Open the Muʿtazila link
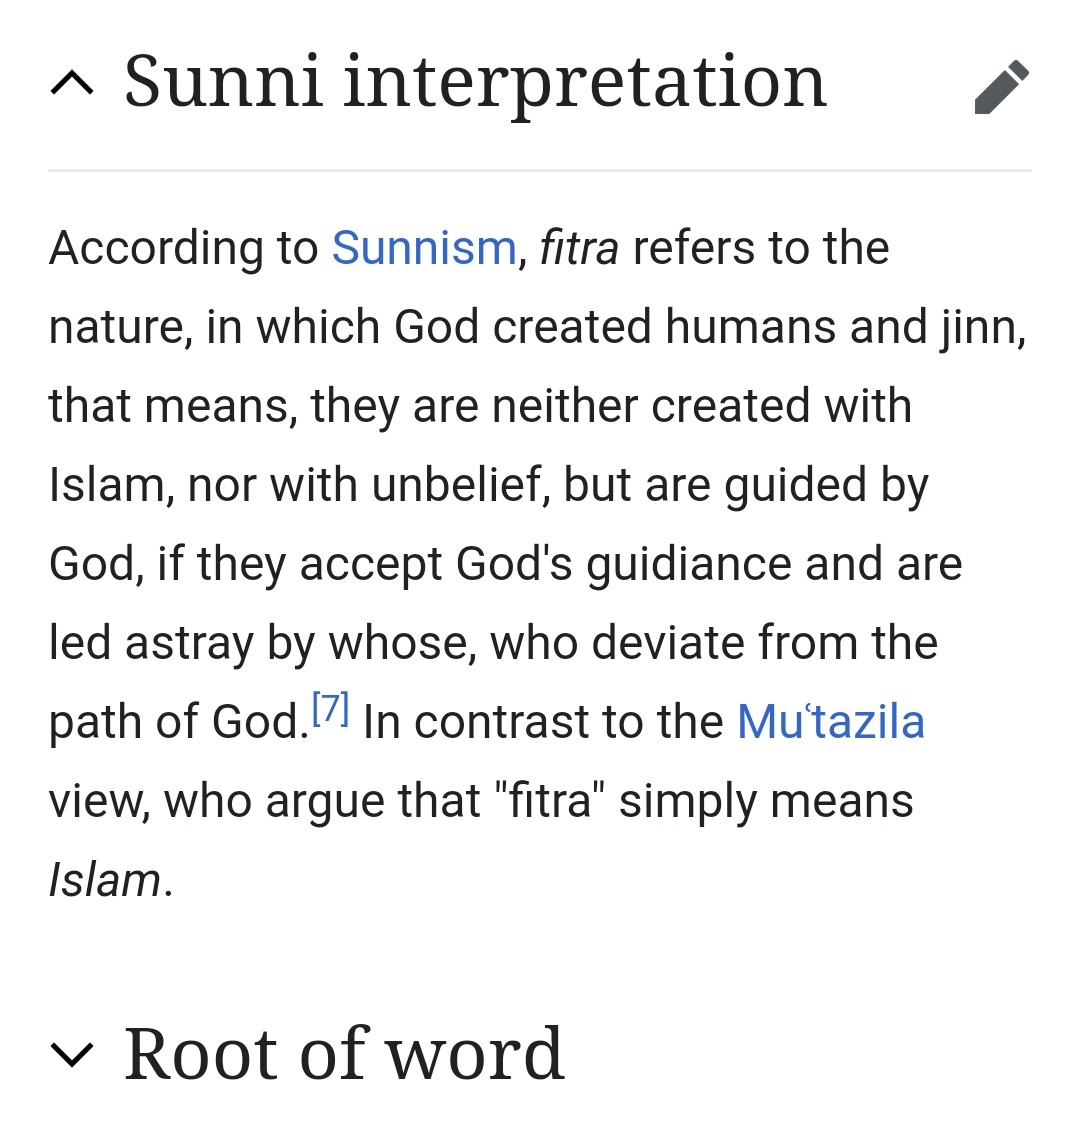The image size is (1080, 1128). tap(831, 722)
